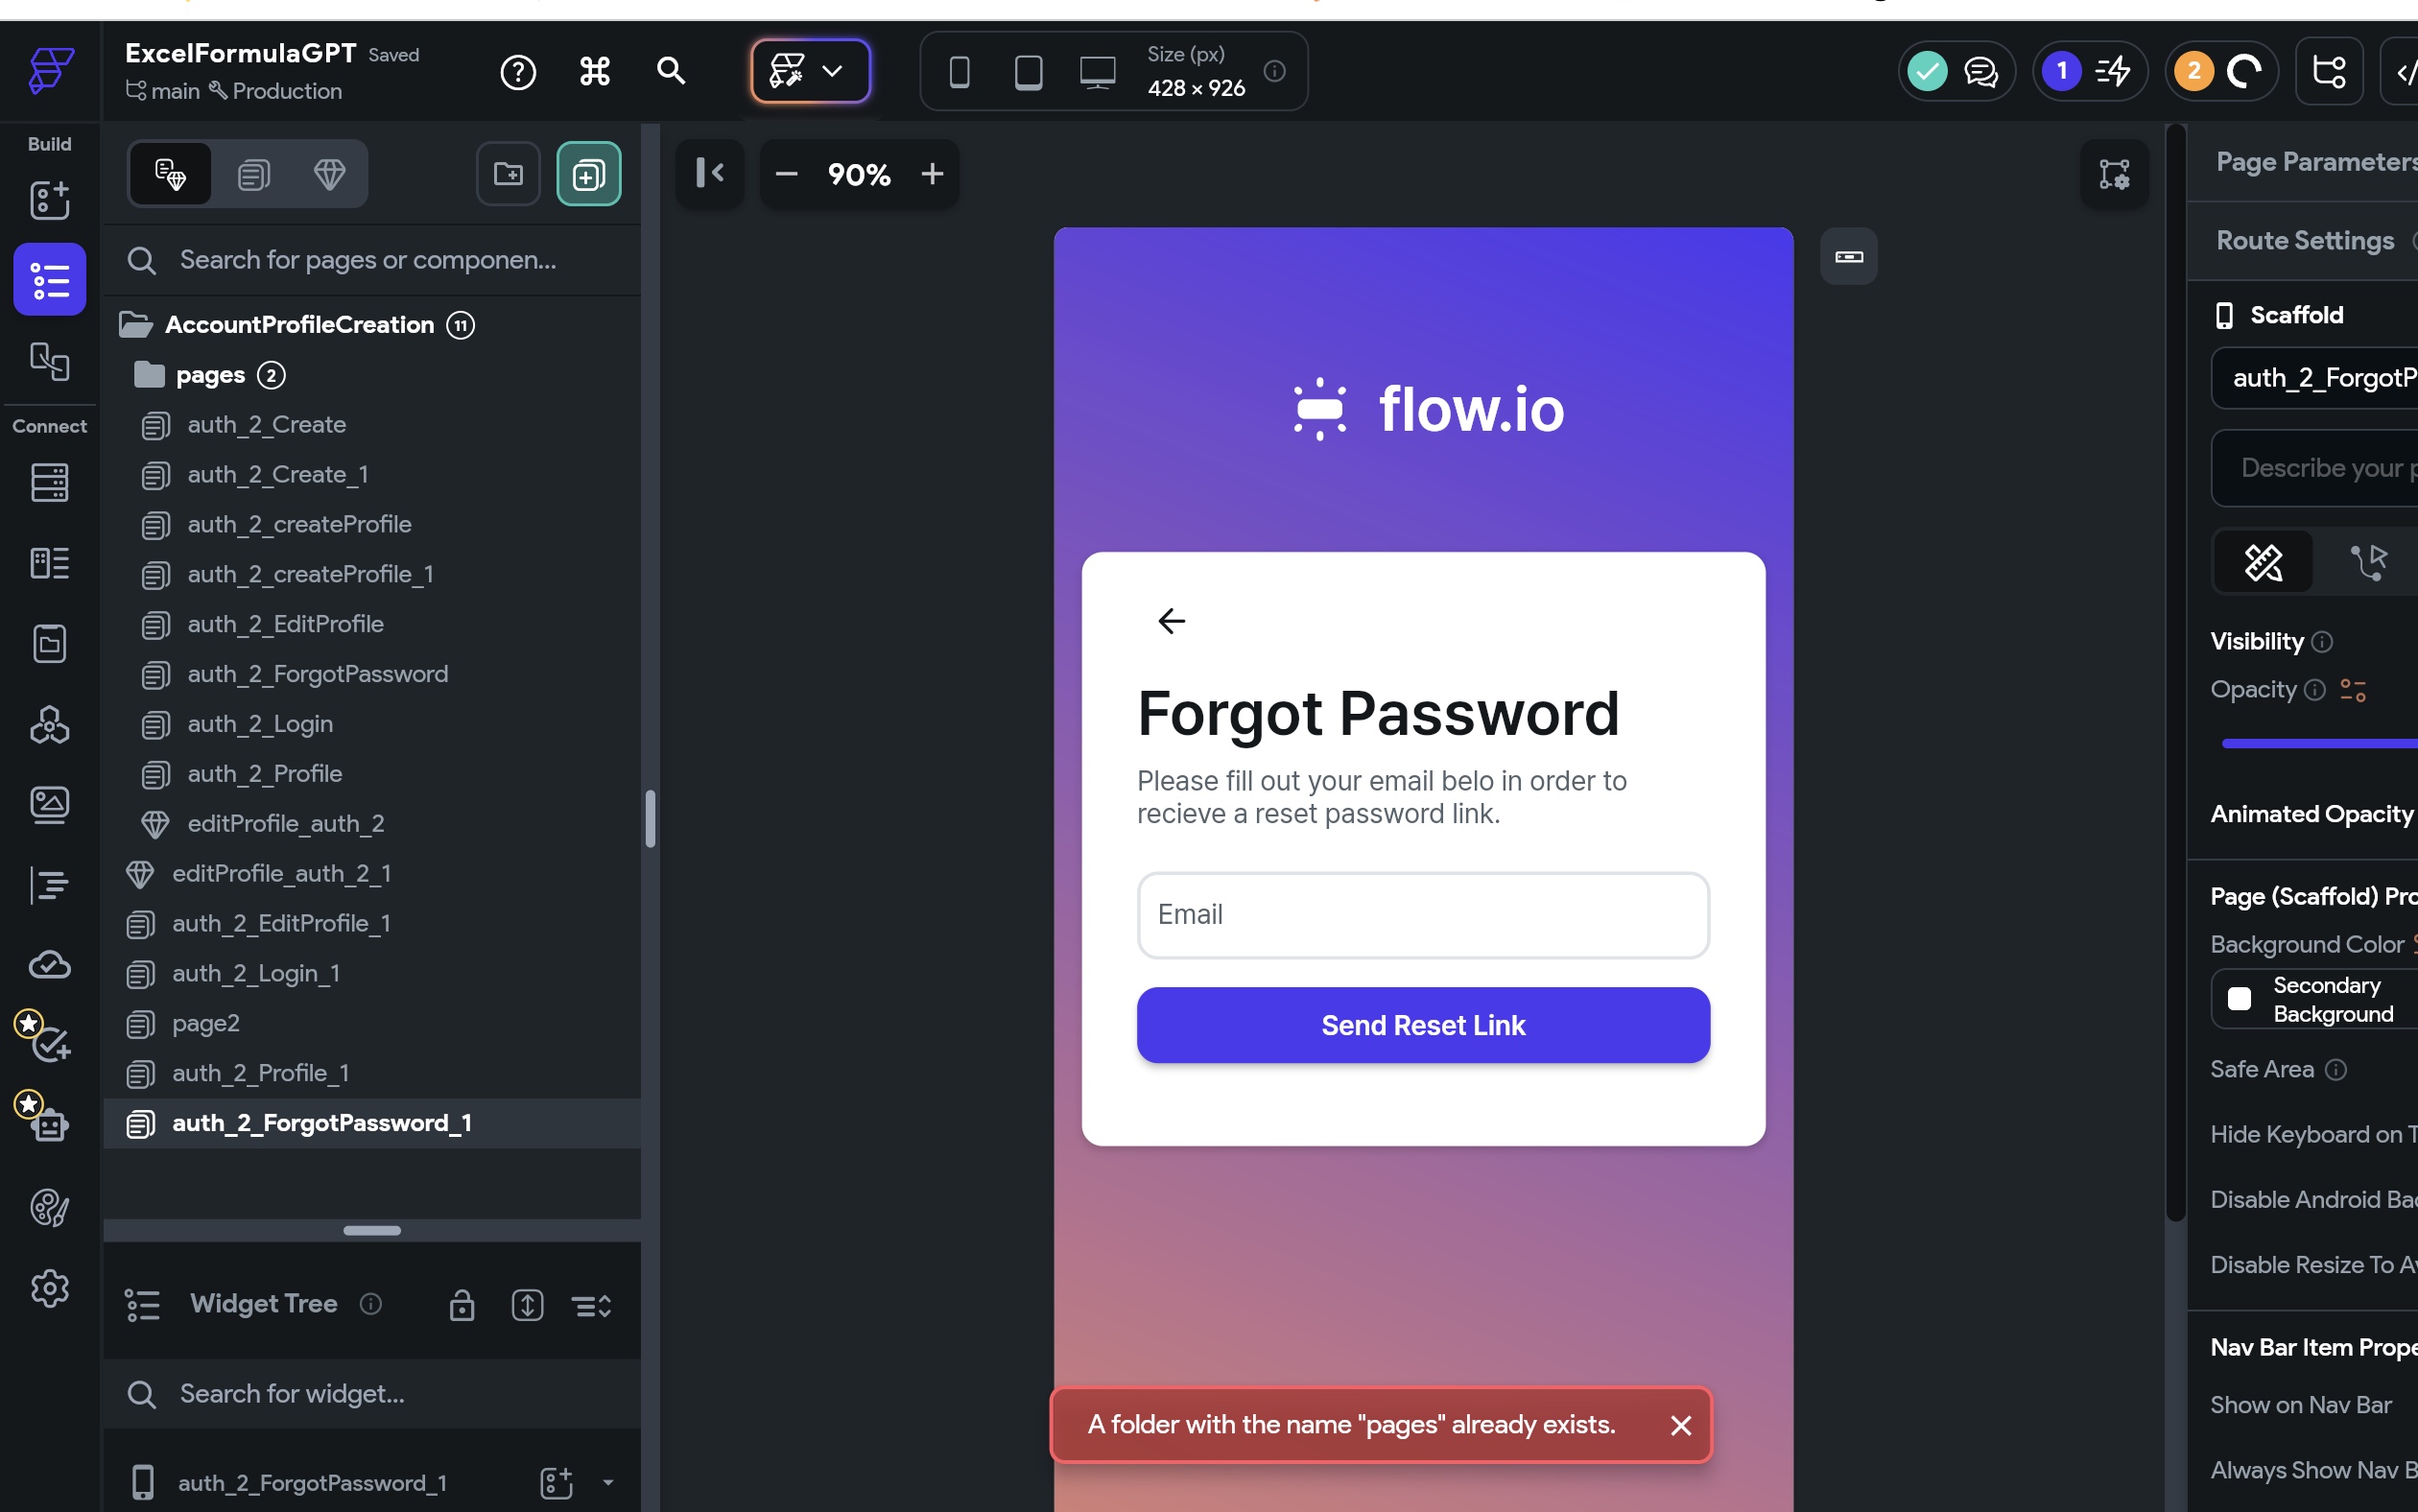The height and width of the screenshot is (1512, 2418).
Task: Expand all widgets in Widget Tree
Action: 527,1305
